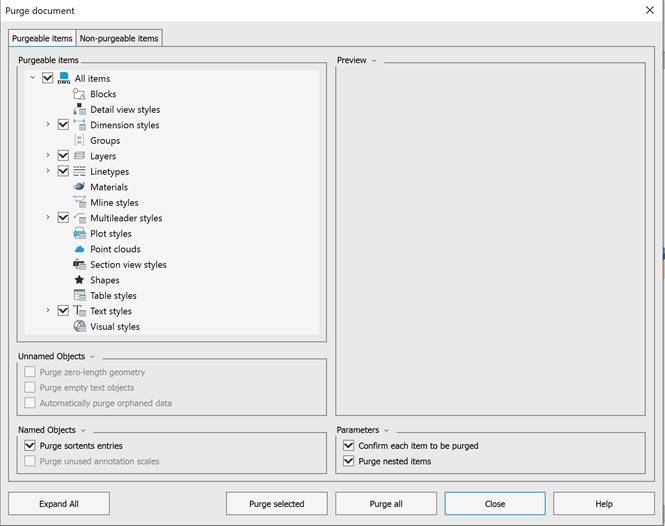This screenshot has width=665, height=526.
Task: Select the Groups row label
Action: click(105, 140)
